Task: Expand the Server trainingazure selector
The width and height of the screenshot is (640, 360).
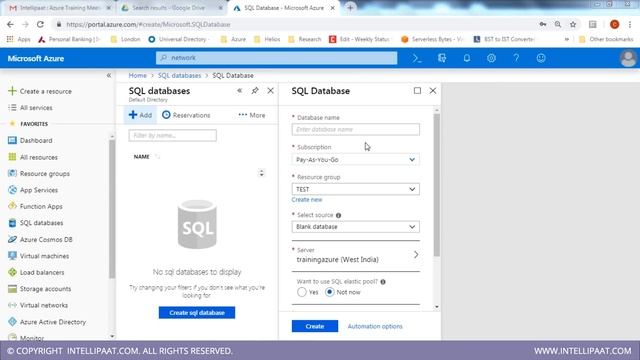Action: pyautogui.click(x=356, y=256)
